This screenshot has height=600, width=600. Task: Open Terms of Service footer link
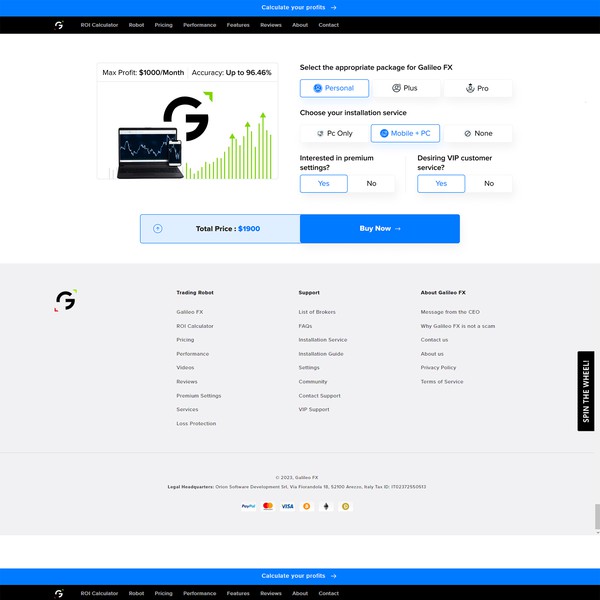442,382
